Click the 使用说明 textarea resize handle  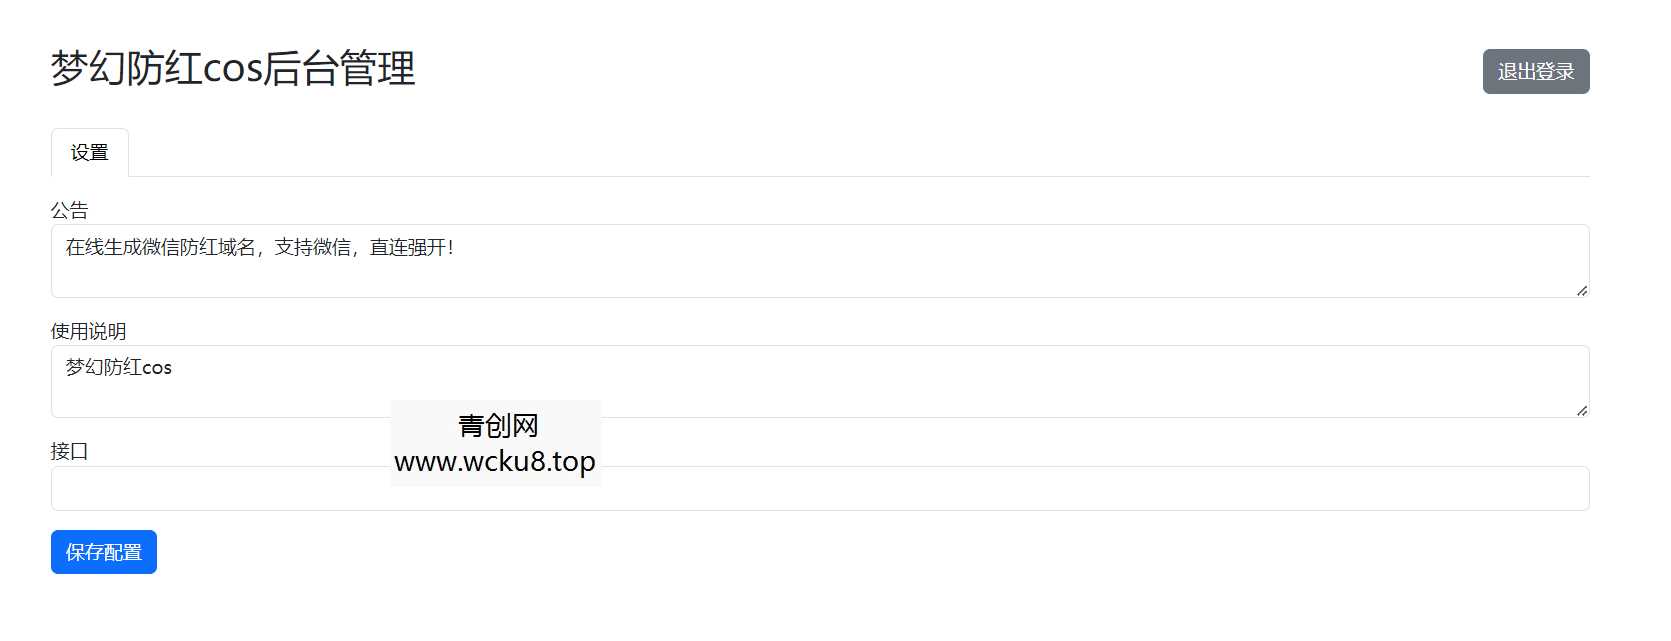point(1581,410)
